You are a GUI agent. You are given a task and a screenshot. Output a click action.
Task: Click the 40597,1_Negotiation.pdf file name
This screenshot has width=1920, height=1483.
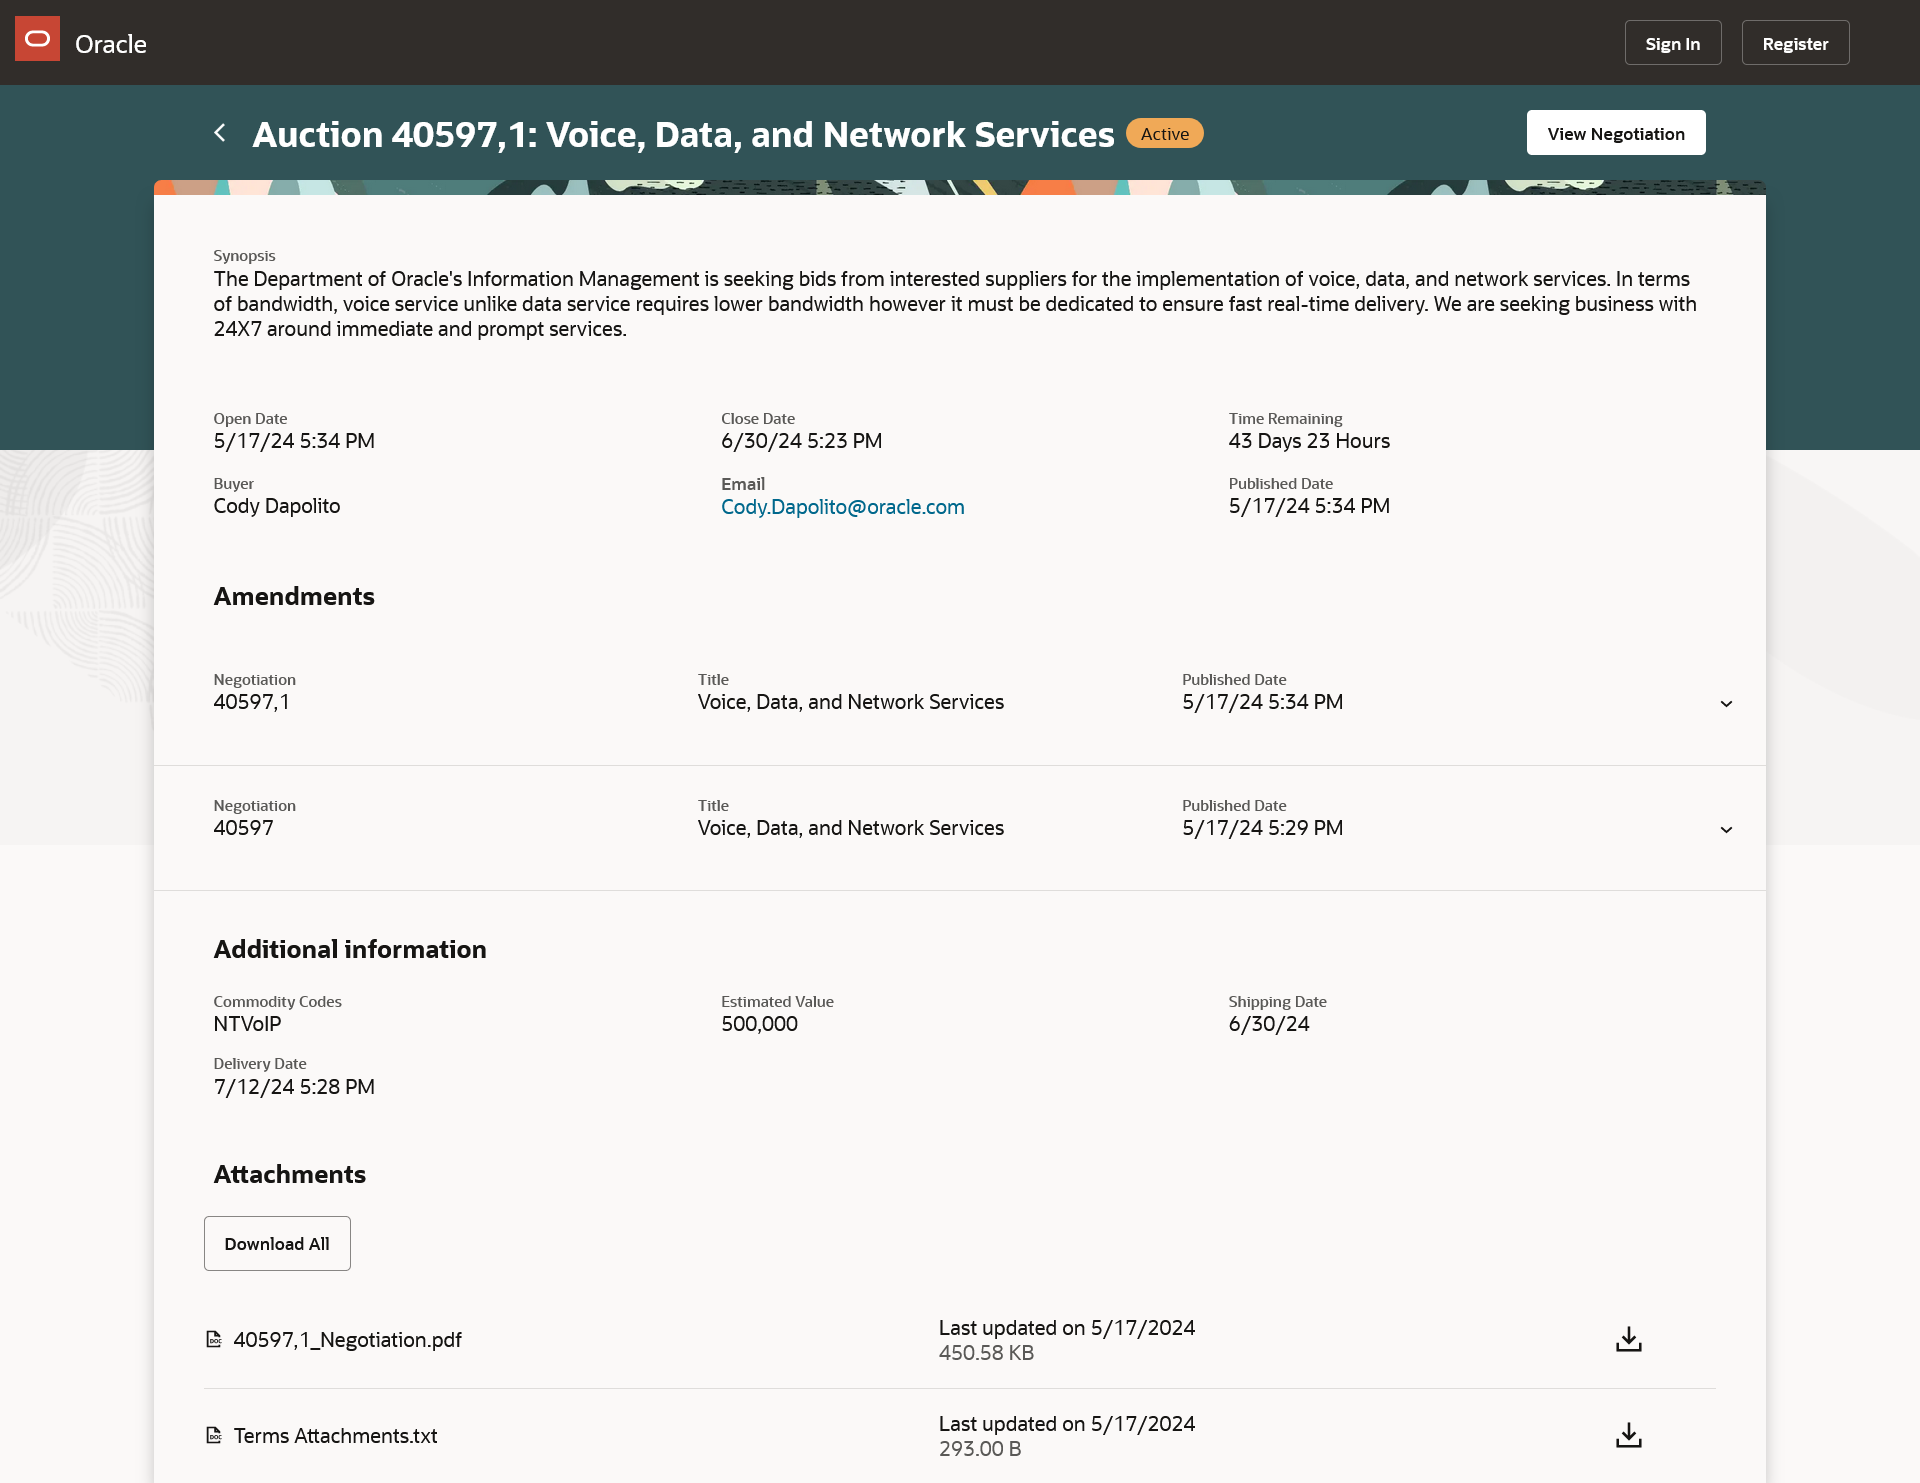pos(347,1340)
